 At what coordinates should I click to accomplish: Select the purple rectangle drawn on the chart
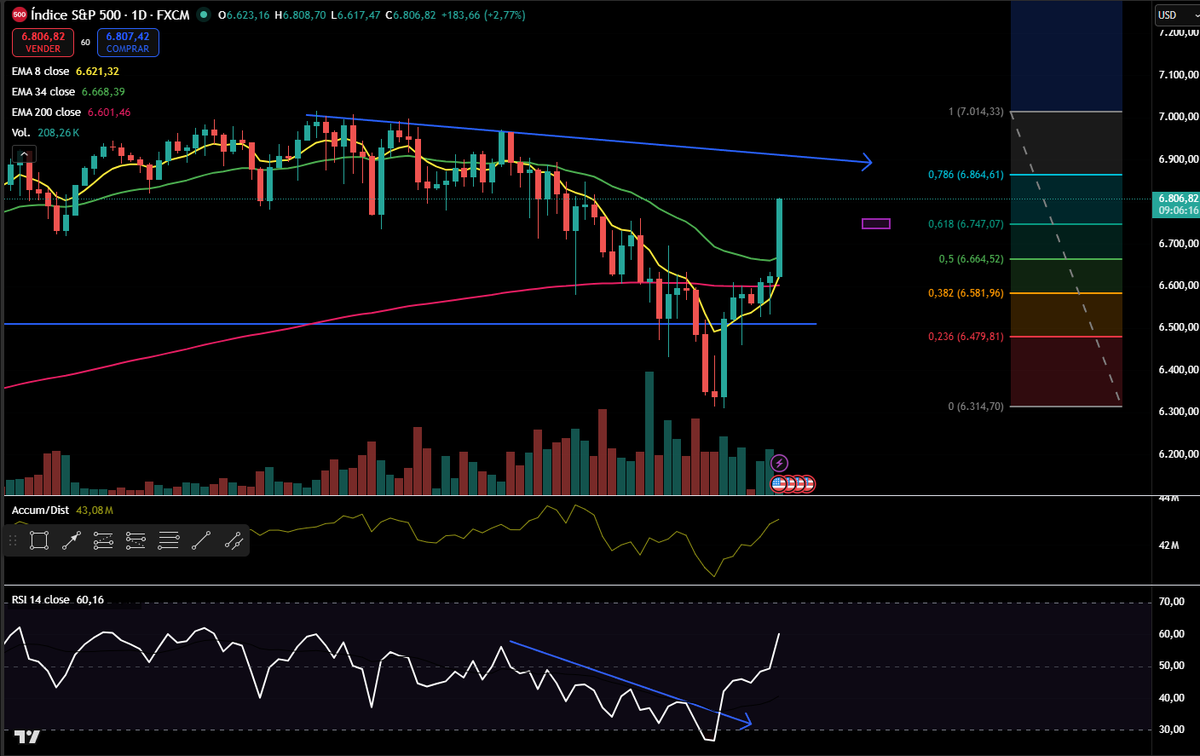[x=875, y=224]
